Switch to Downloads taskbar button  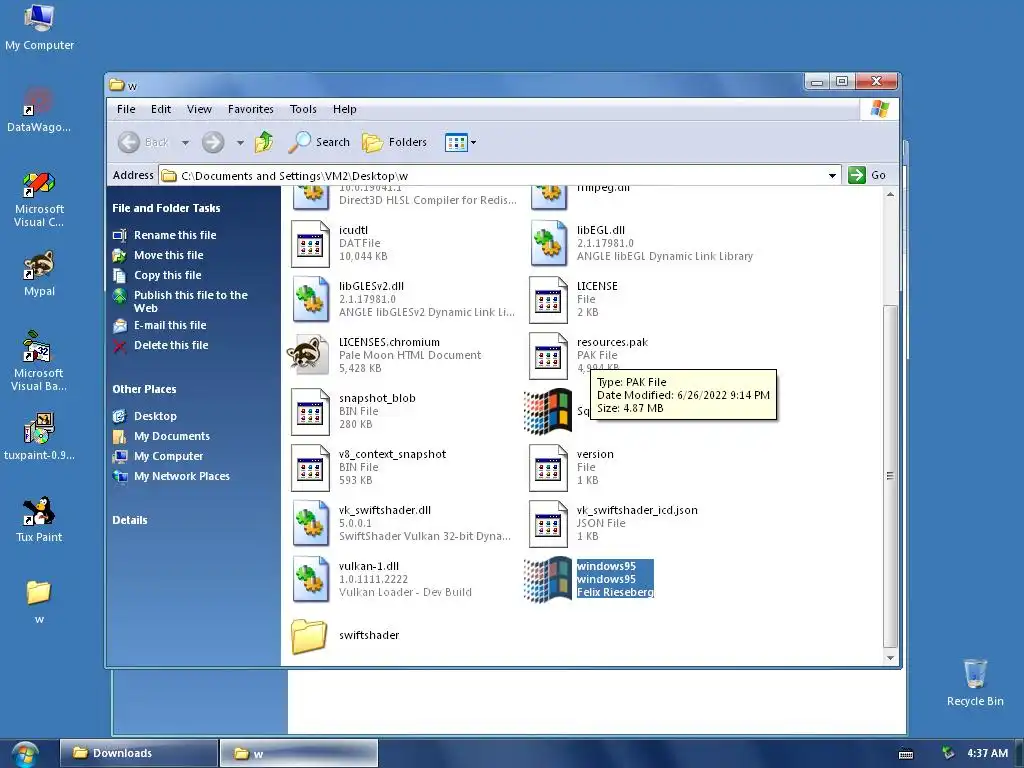[138, 753]
